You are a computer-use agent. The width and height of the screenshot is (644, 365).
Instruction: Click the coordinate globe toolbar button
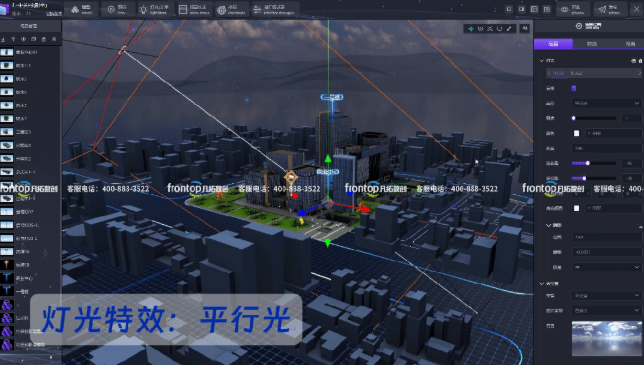pyautogui.click(x=232, y=9)
